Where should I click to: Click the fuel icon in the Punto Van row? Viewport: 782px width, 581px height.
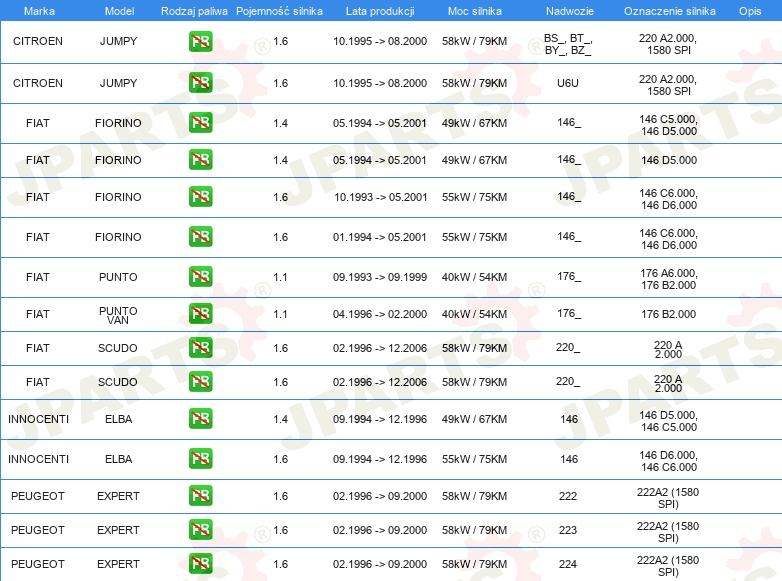pyautogui.click(x=200, y=314)
